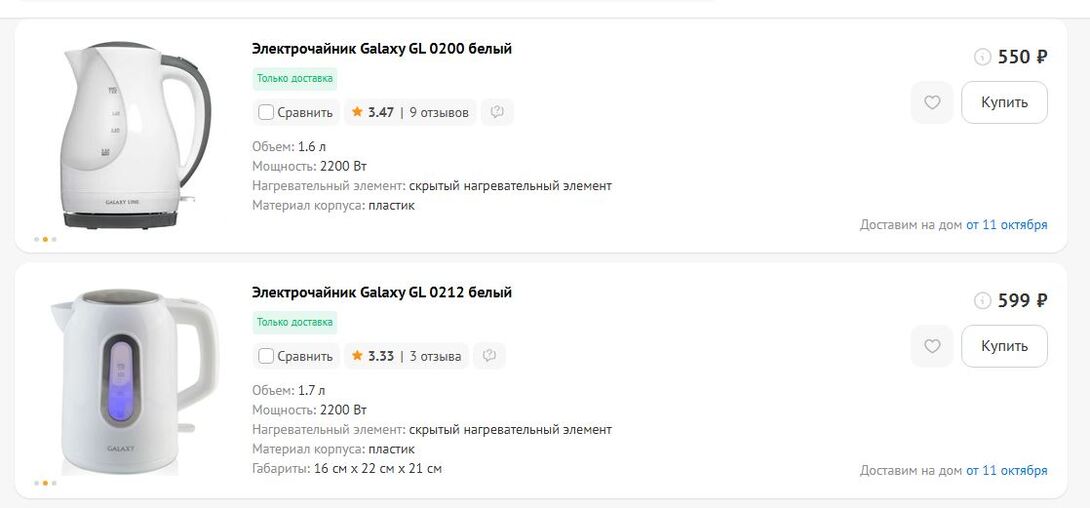1090x508 pixels.
Task: Add Galaxy GL 0200 to favorites heart
Action: (932, 102)
